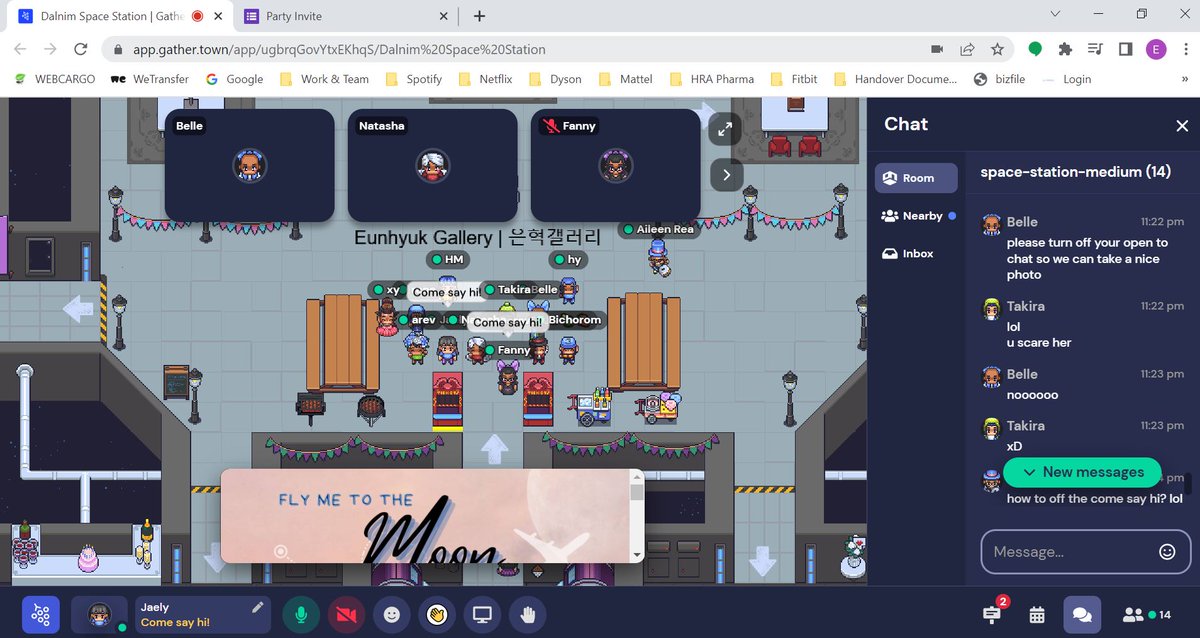Show next video tiles with the right chevron

click(x=726, y=175)
